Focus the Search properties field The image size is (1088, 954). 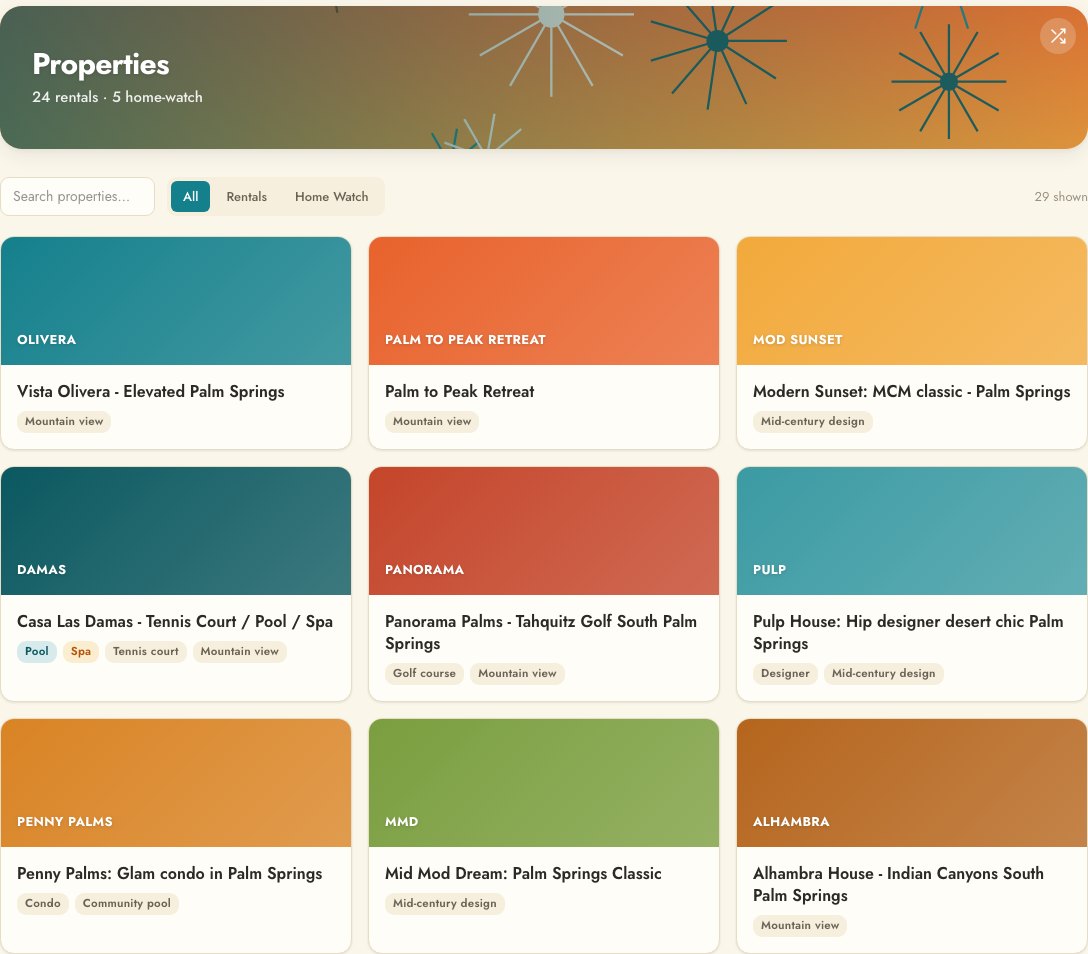(x=78, y=196)
